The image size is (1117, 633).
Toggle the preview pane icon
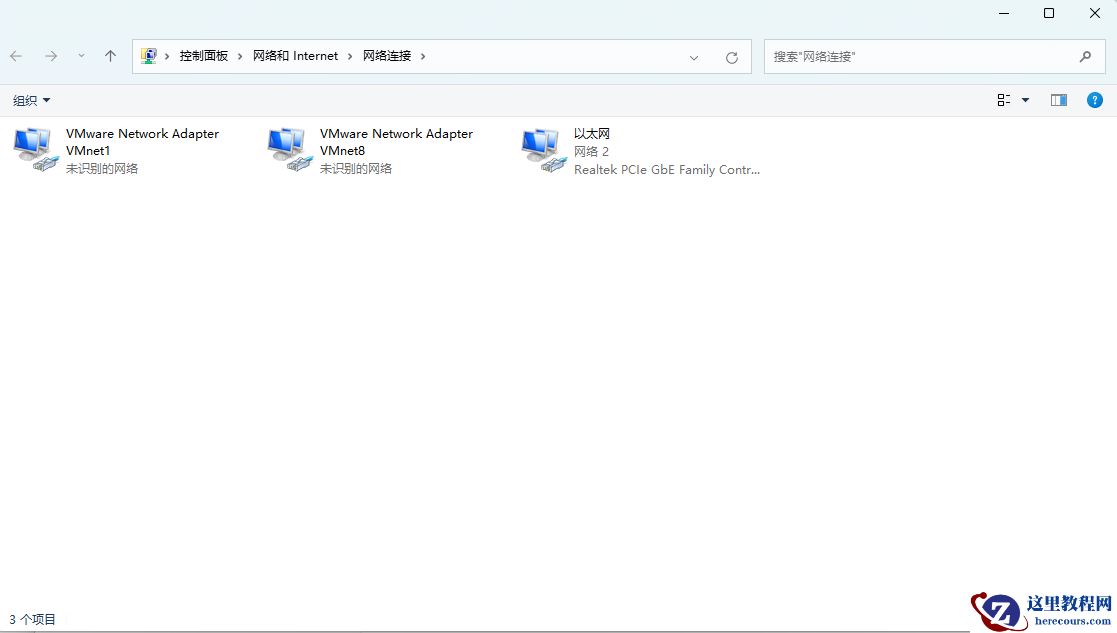(1058, 100)
